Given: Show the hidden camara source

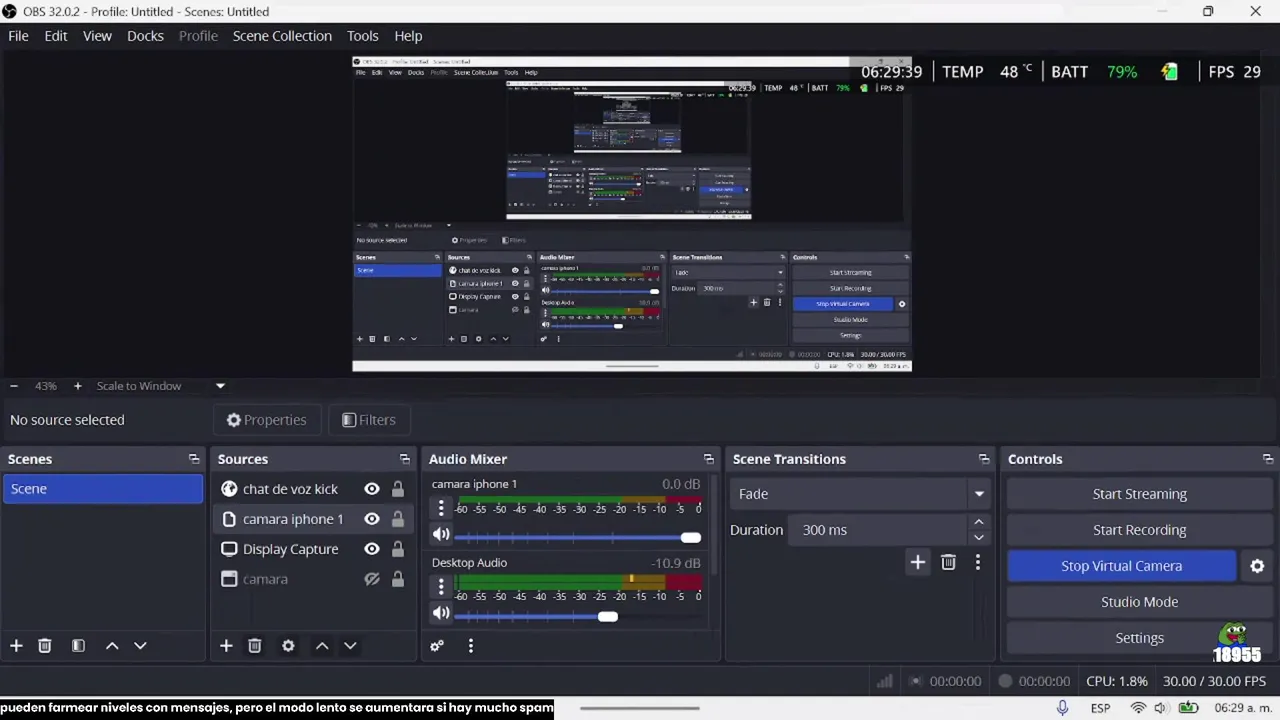Looking at the screenshot, I should click(372, 579).
